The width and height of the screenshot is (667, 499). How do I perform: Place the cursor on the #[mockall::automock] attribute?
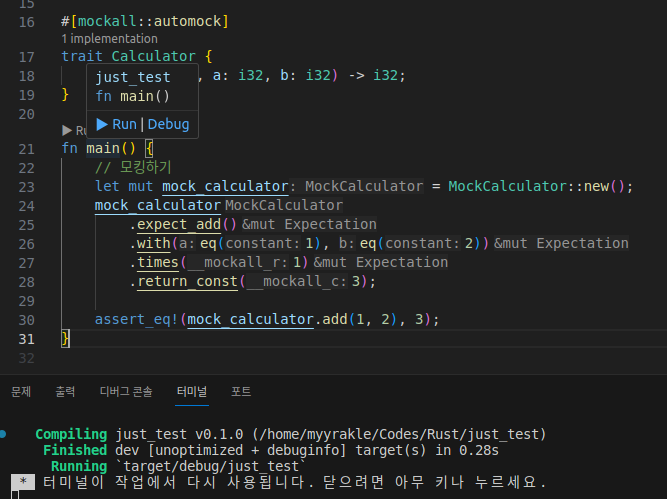145,21
